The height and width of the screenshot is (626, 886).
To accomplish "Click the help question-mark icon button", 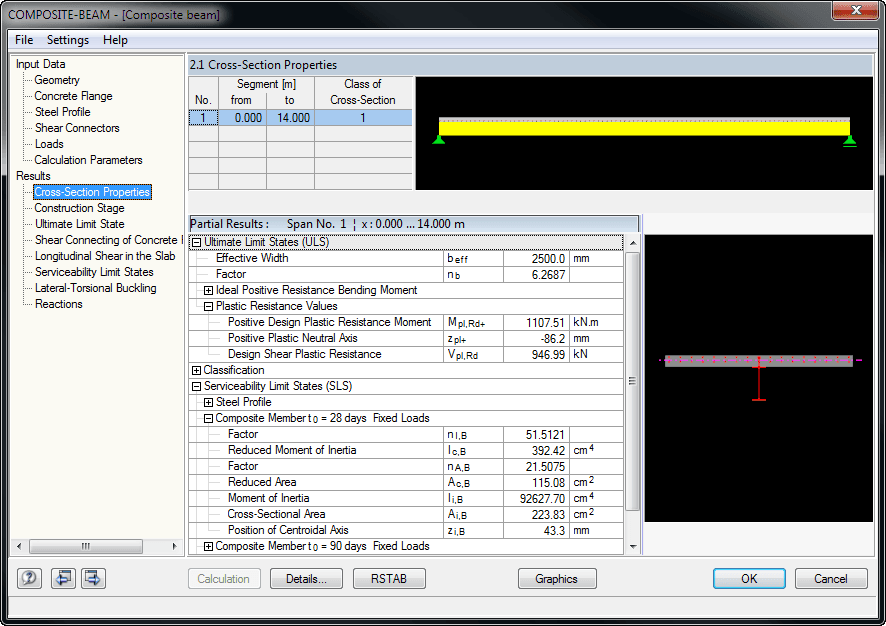I will click(x=29, y=578).
